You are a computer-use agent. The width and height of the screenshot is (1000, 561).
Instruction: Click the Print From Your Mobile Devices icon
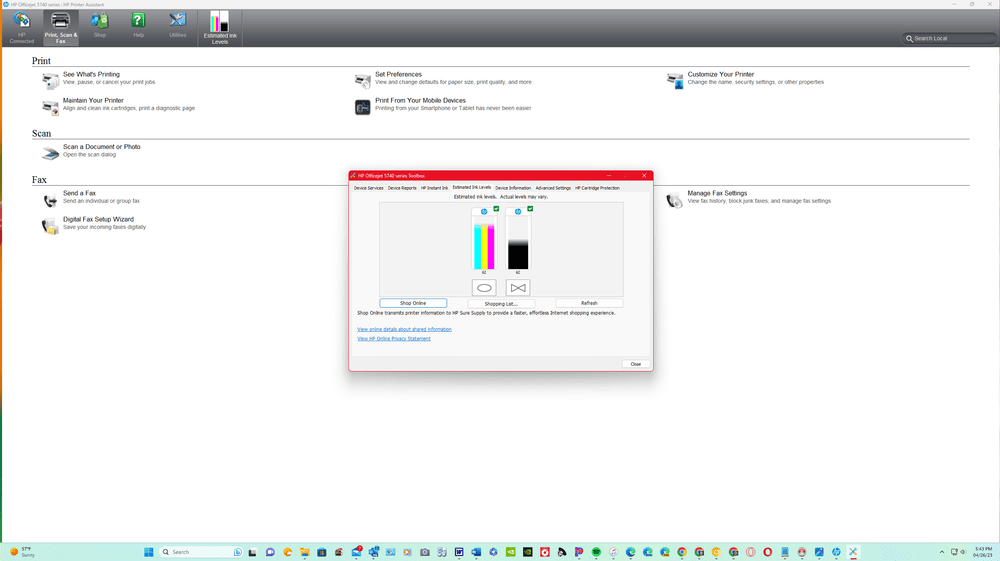(x=363, y=106)
